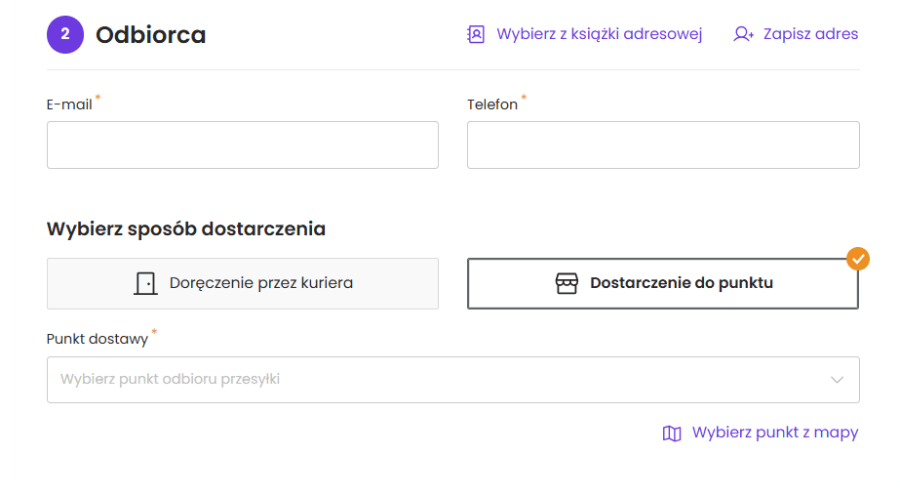Click the 'Punkt dostawy' field label
The height and width of the screenshot is (489, 900).
(x=97, y=339)
